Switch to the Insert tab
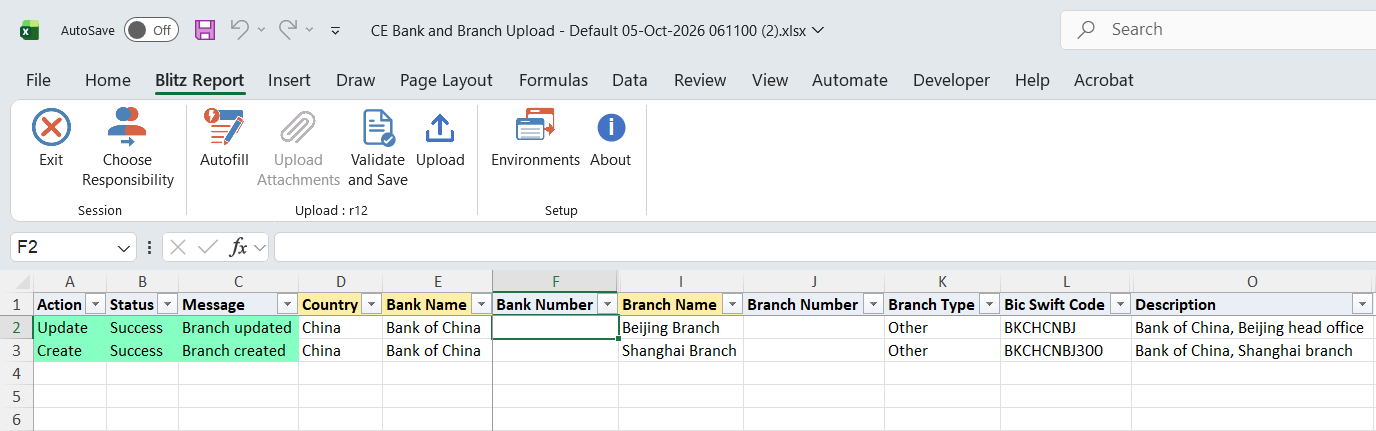1376x431 pixels. [x=289, y=80]
